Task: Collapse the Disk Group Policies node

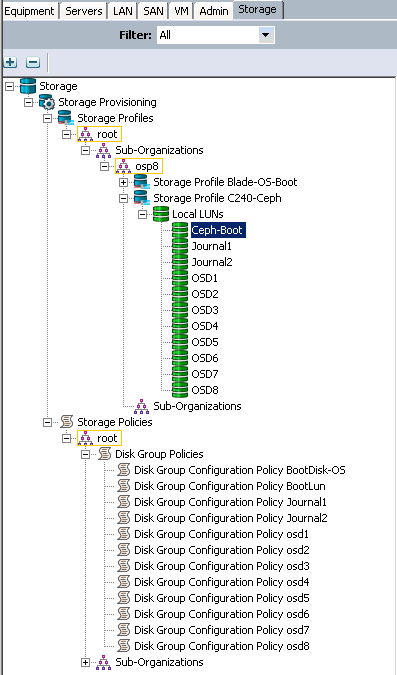Action: tap(85, 454)
